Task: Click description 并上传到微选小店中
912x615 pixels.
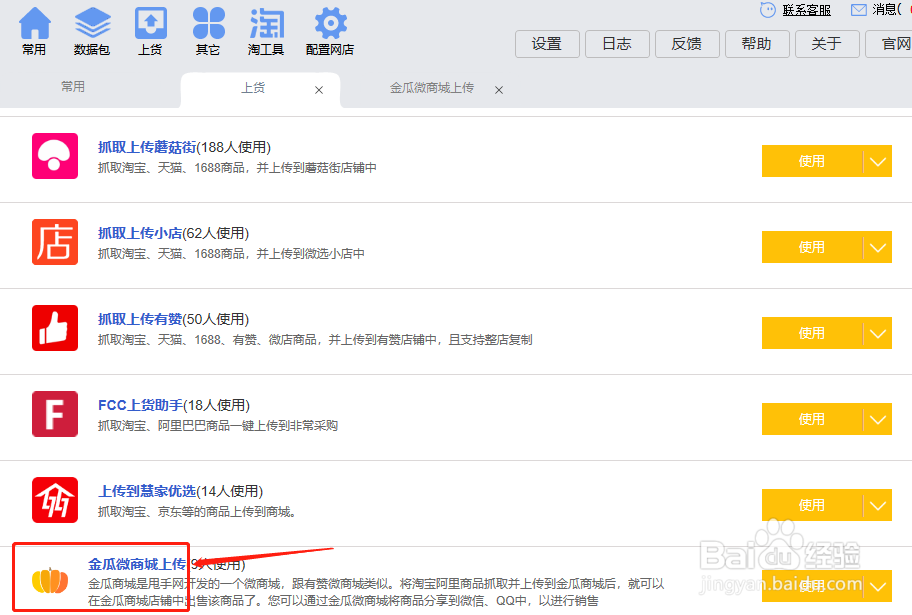Action: tap(311, 254)
